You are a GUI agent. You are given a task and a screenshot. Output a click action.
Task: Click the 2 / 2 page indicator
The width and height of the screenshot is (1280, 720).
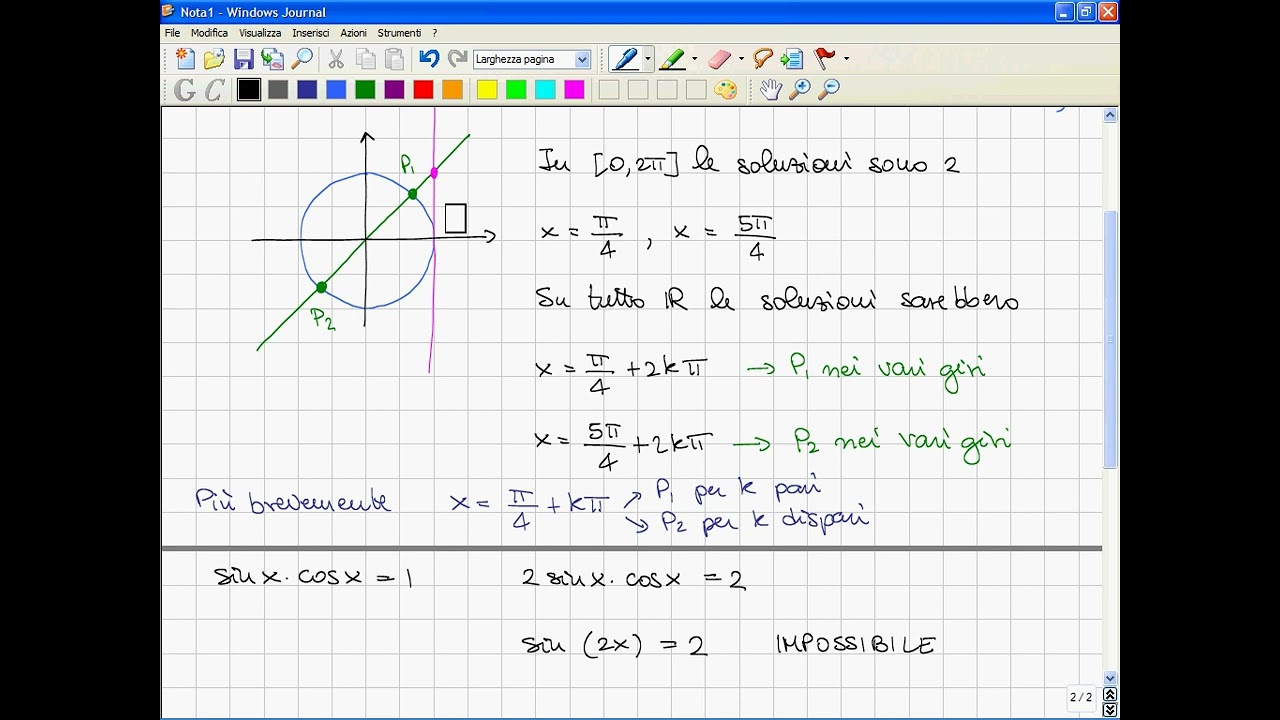pyautogui.click(x=1081, y=697)
